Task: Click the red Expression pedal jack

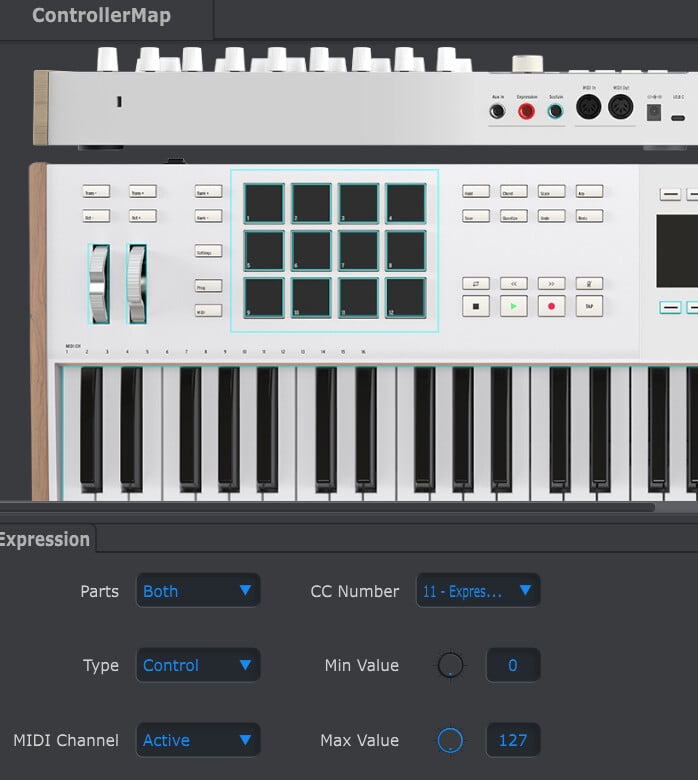Action: 526,112
